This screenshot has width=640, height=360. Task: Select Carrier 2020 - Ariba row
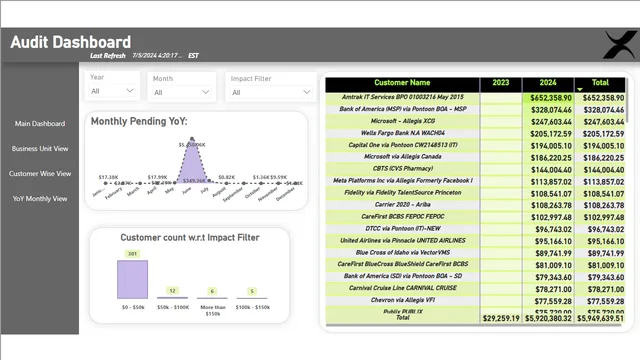coord(475,205)
